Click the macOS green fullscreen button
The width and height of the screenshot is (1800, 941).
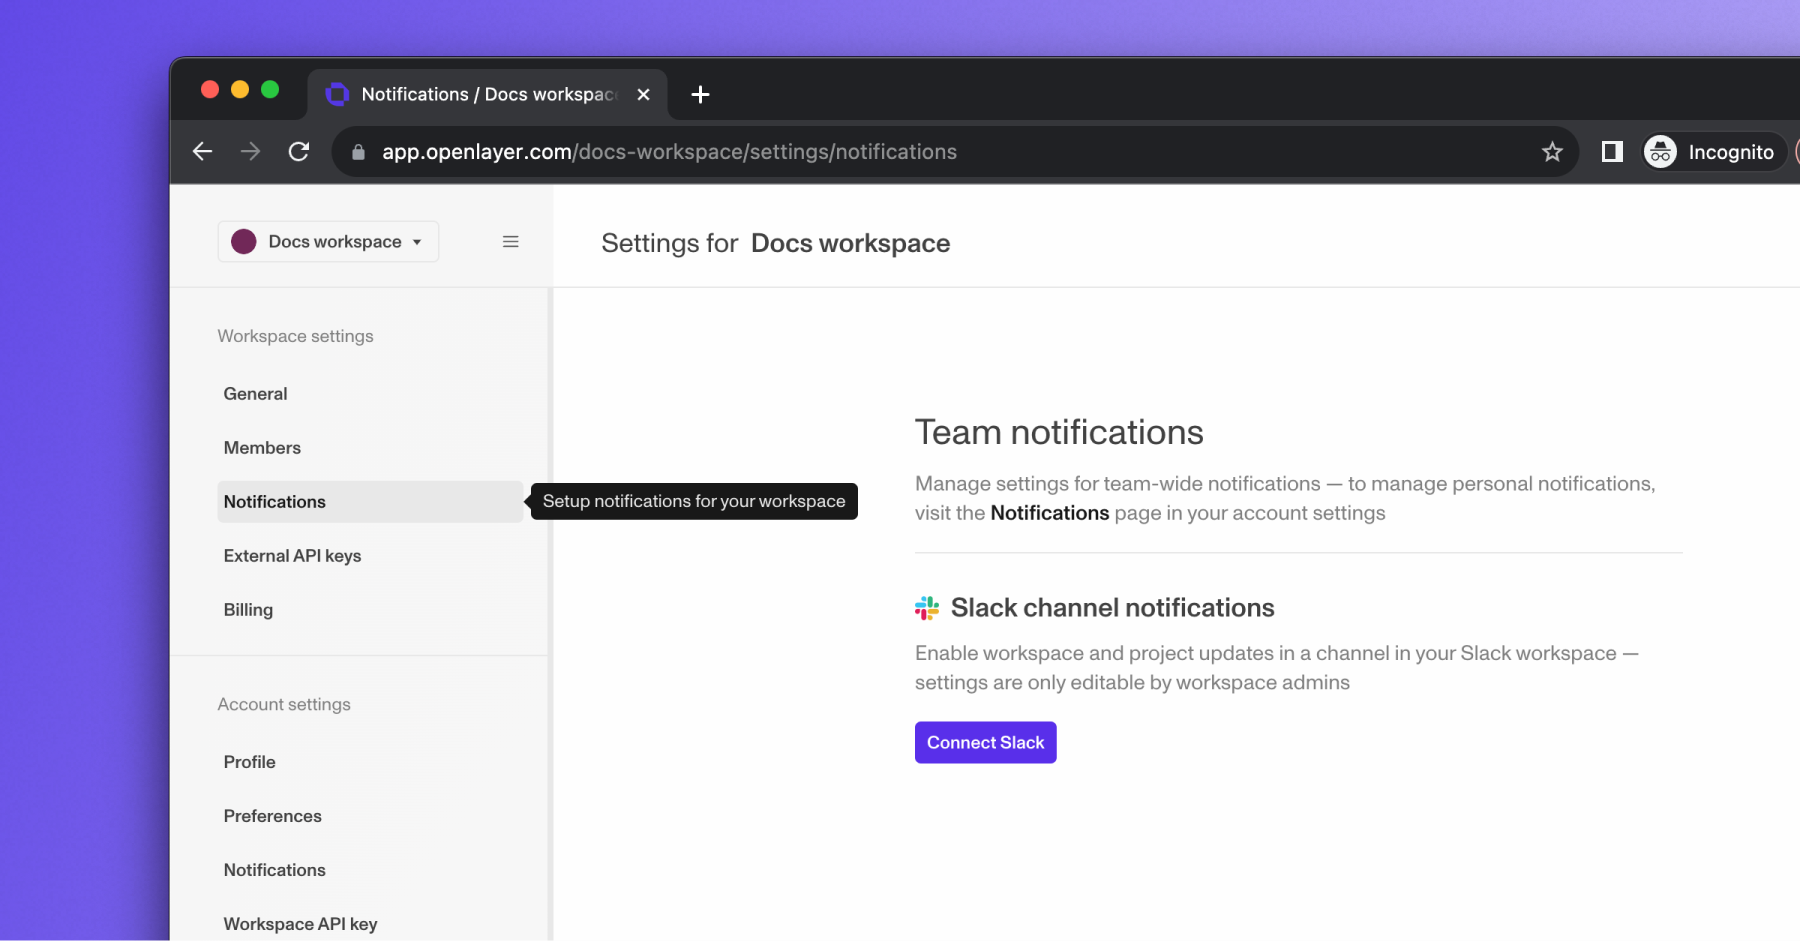[270, 89]
